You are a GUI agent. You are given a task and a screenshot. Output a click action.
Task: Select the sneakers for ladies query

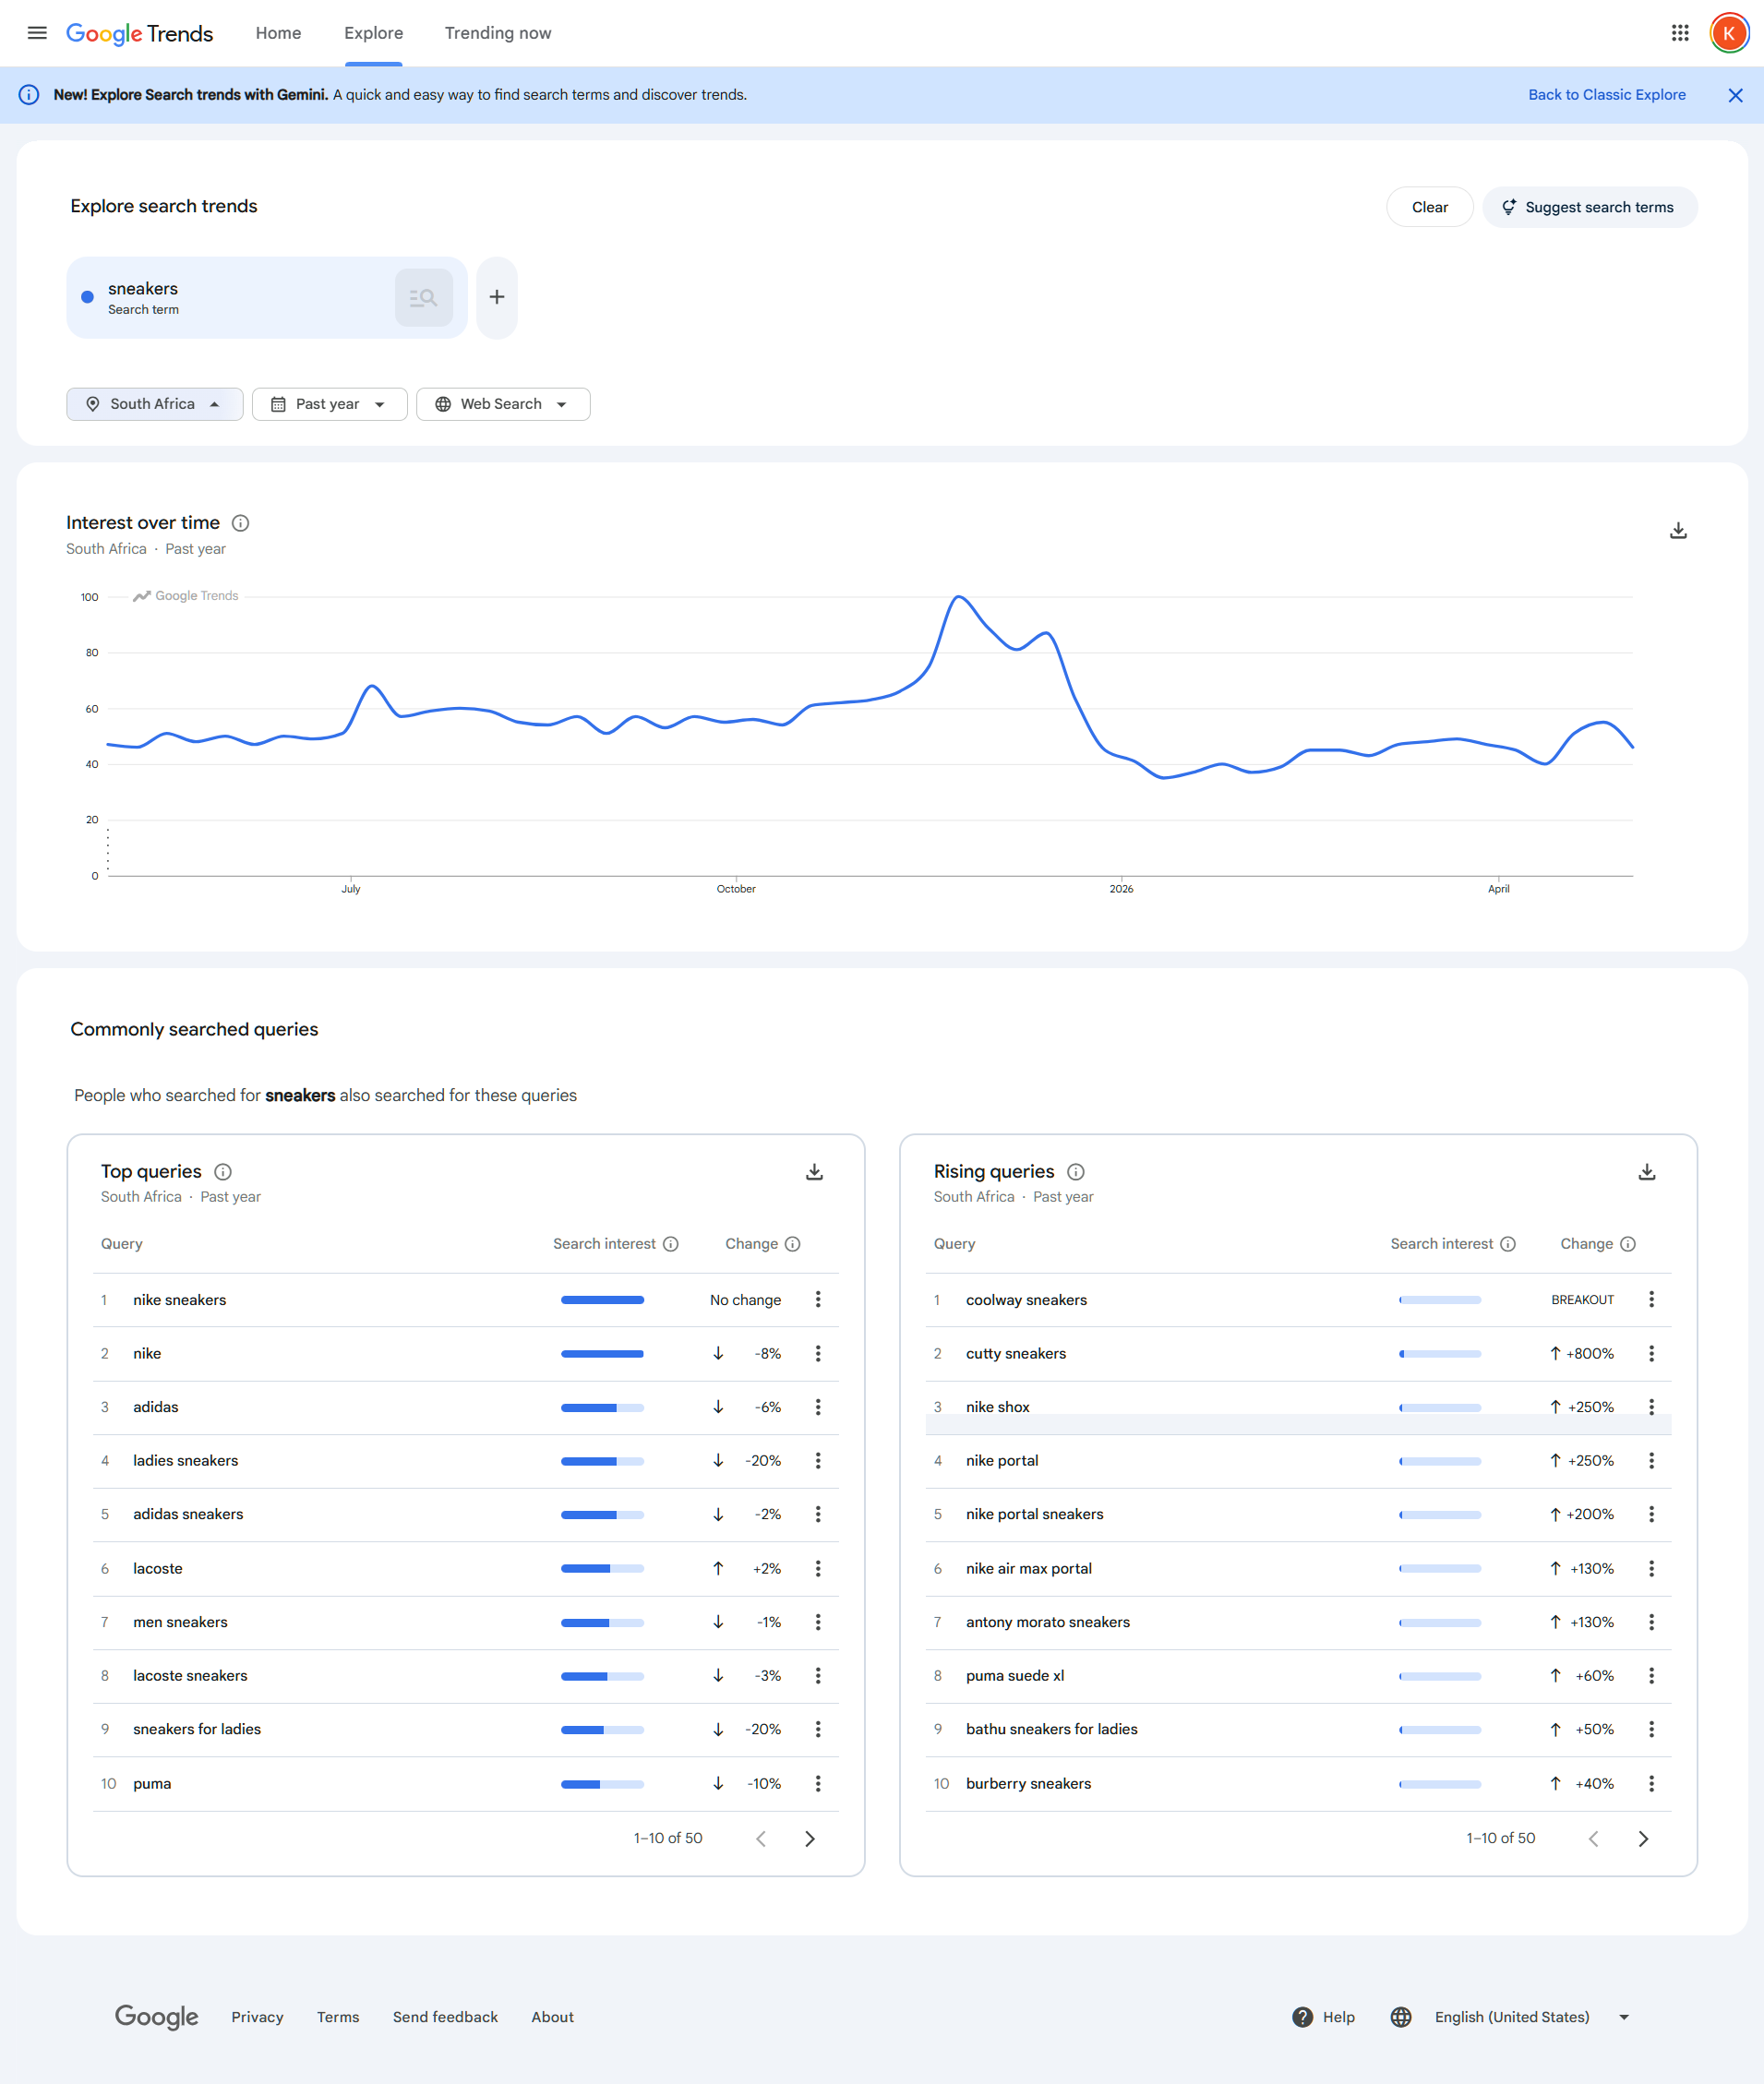click(x=197, y=1729)
